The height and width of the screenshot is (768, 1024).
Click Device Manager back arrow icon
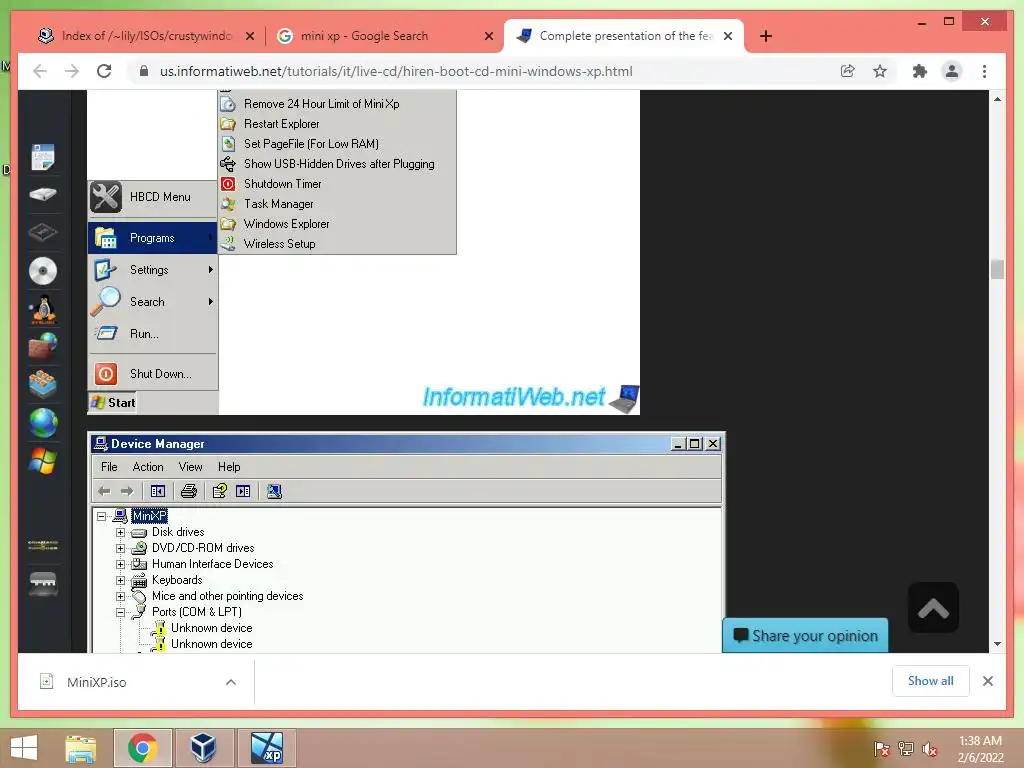pos(104,491)
